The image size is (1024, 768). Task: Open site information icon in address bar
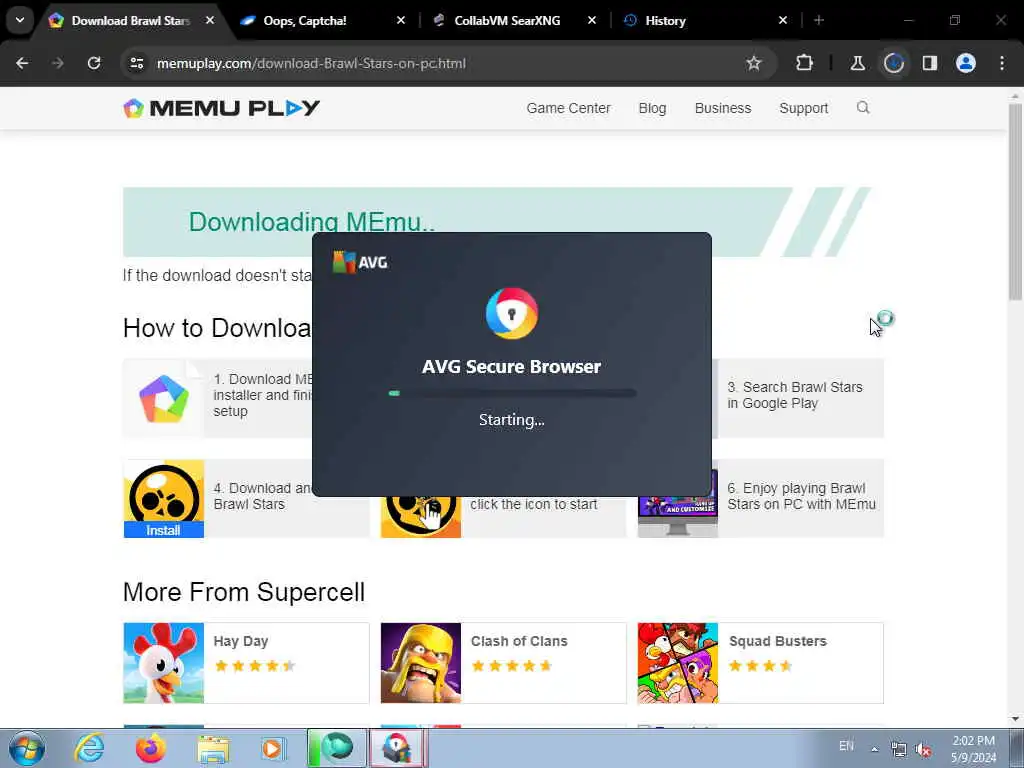pyautogui.click(x=137, y=63)
